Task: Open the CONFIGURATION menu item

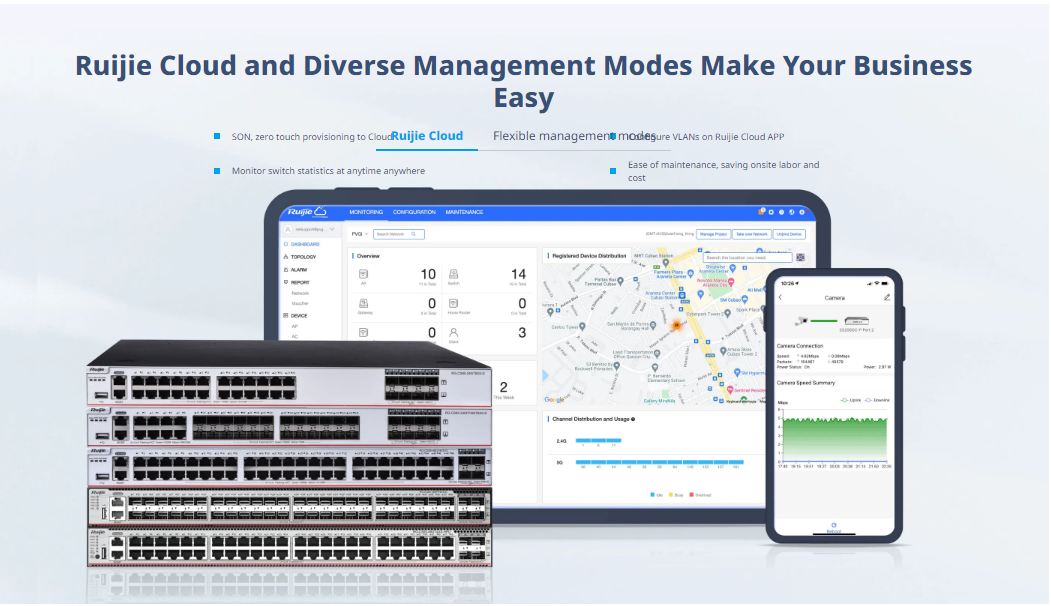Action: (414, 212)
